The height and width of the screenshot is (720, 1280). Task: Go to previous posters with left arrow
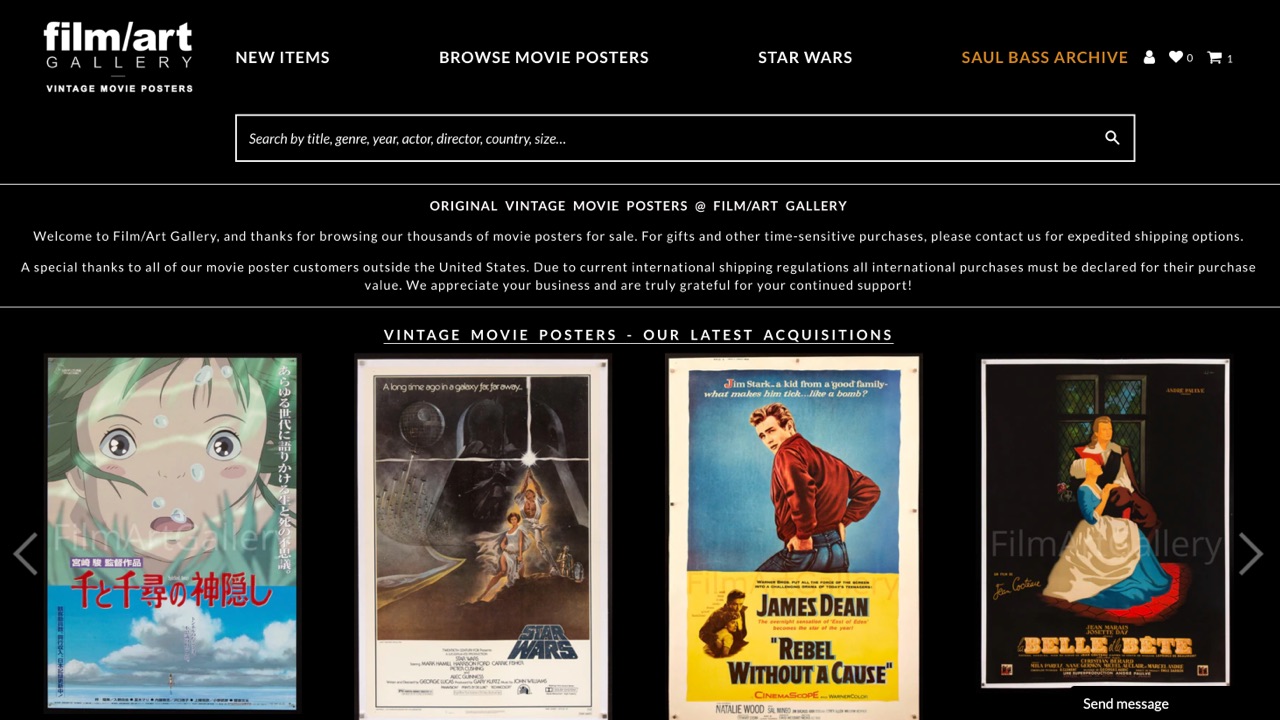25,553
